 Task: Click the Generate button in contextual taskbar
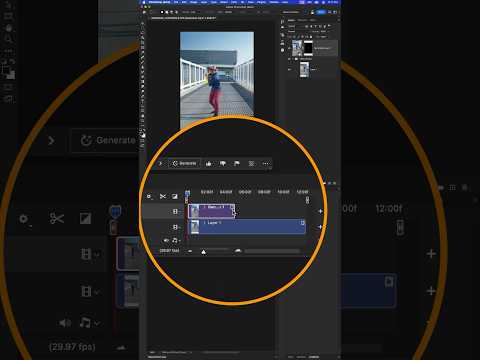click(184, 163)
